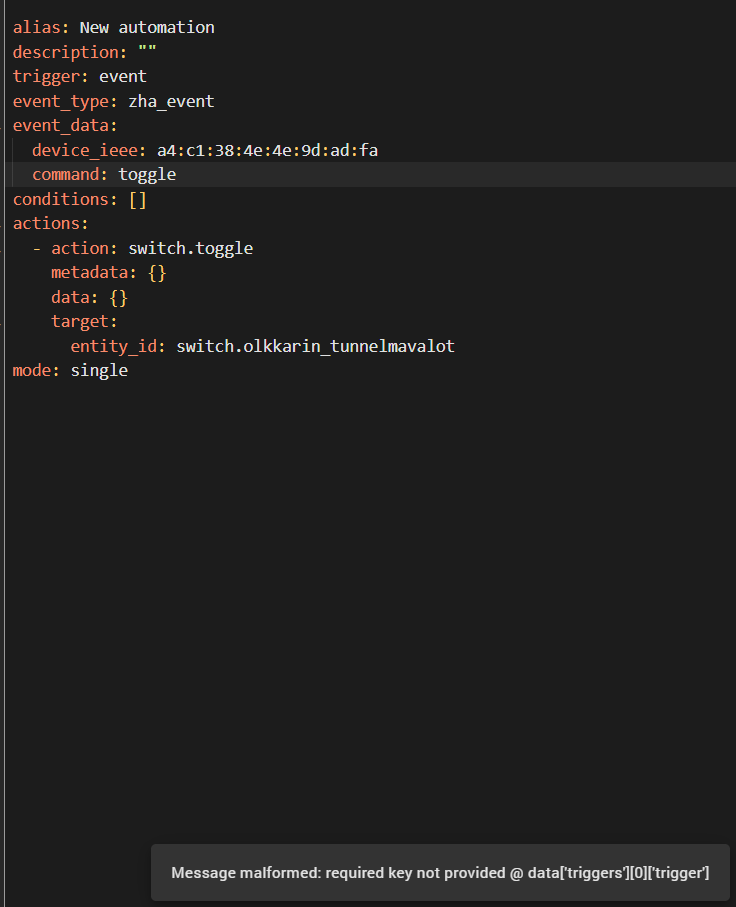
Task: Click the switch.toggle action value
Action: pos(190,248)
